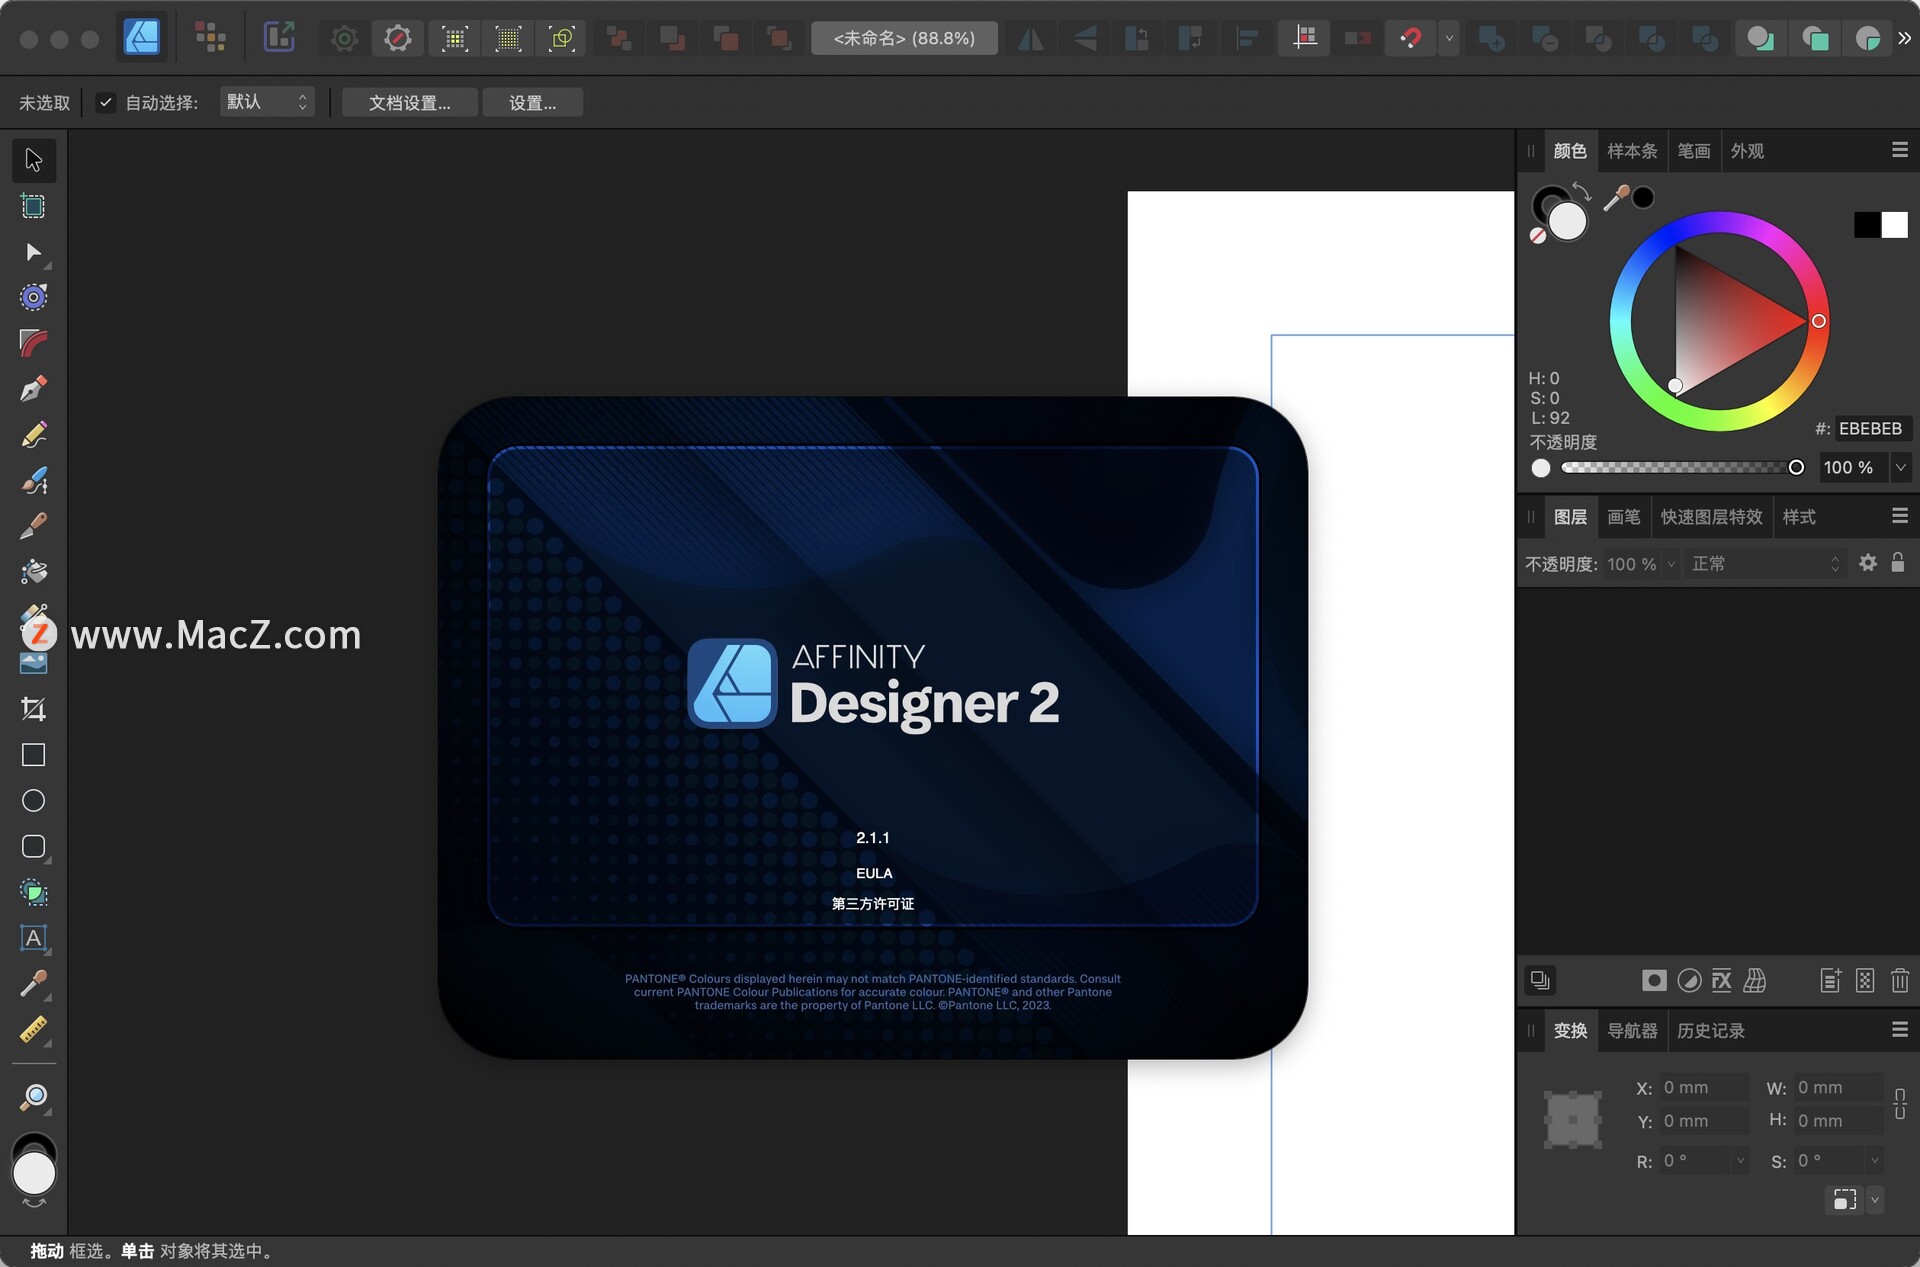The width and height of the screenshot is (1920, 1267).
Task: Open layer settings gear icon
Action: click(1867, 563)
